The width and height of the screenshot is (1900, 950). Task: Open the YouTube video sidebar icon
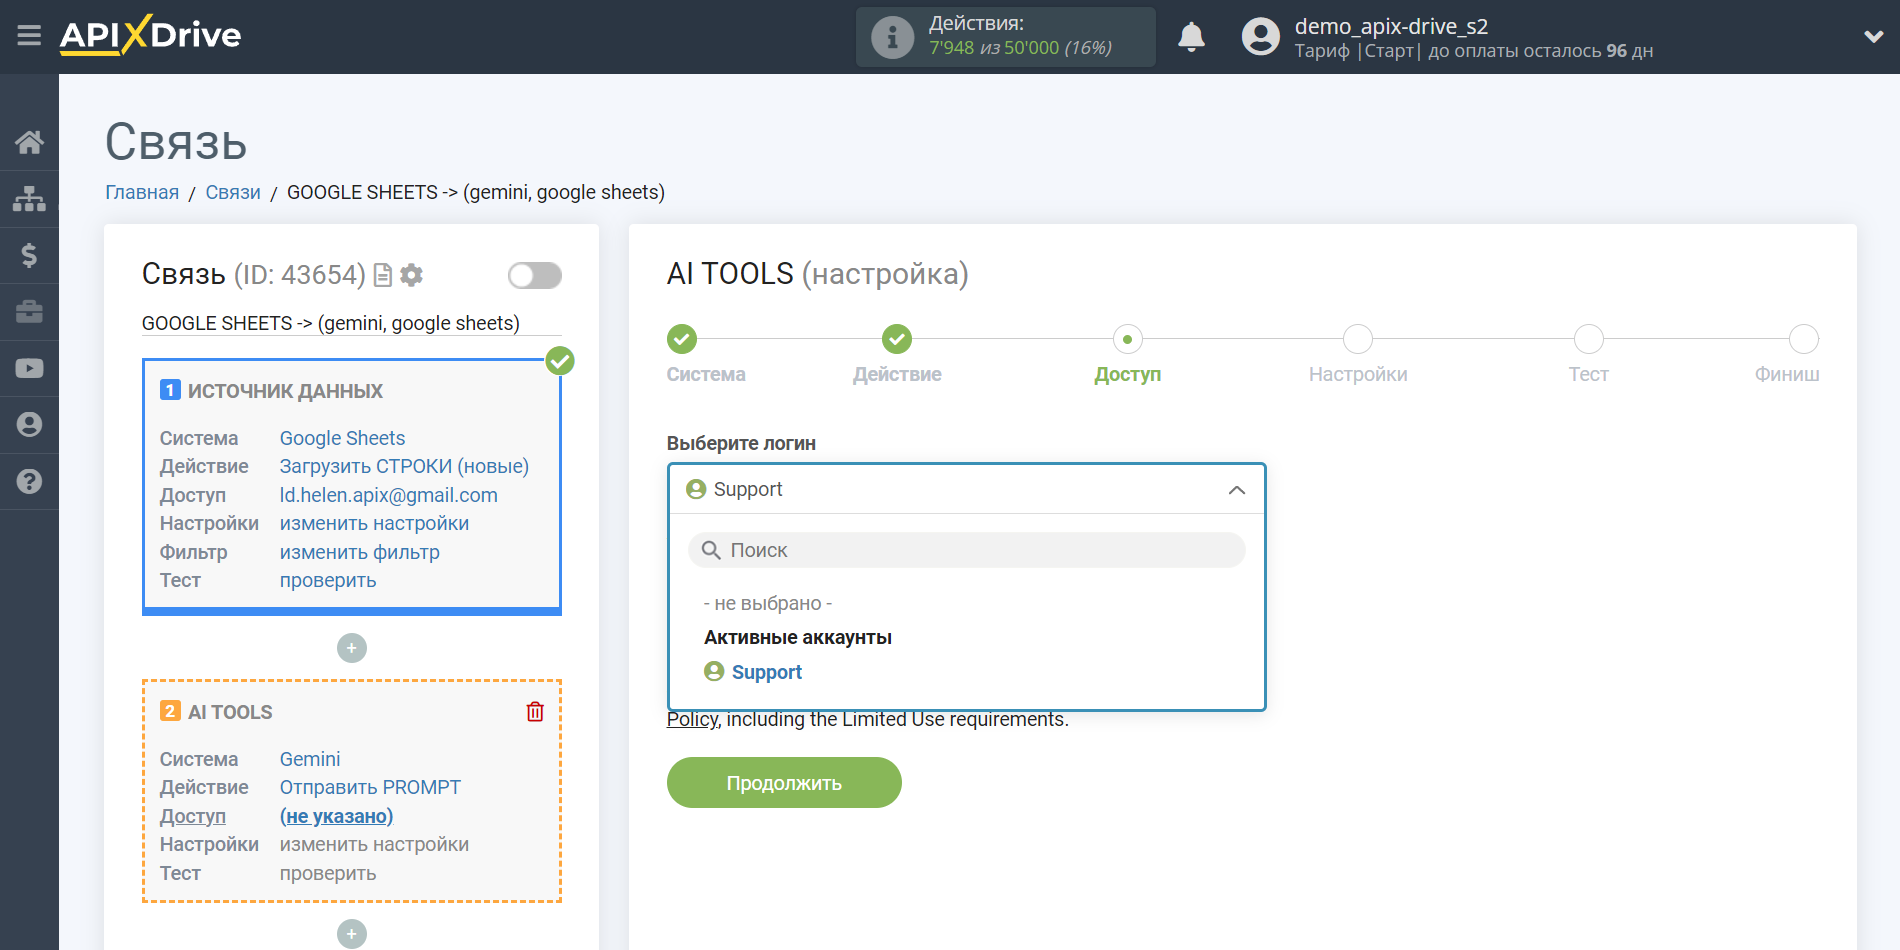pyautogui.click(x=29, y=368)
